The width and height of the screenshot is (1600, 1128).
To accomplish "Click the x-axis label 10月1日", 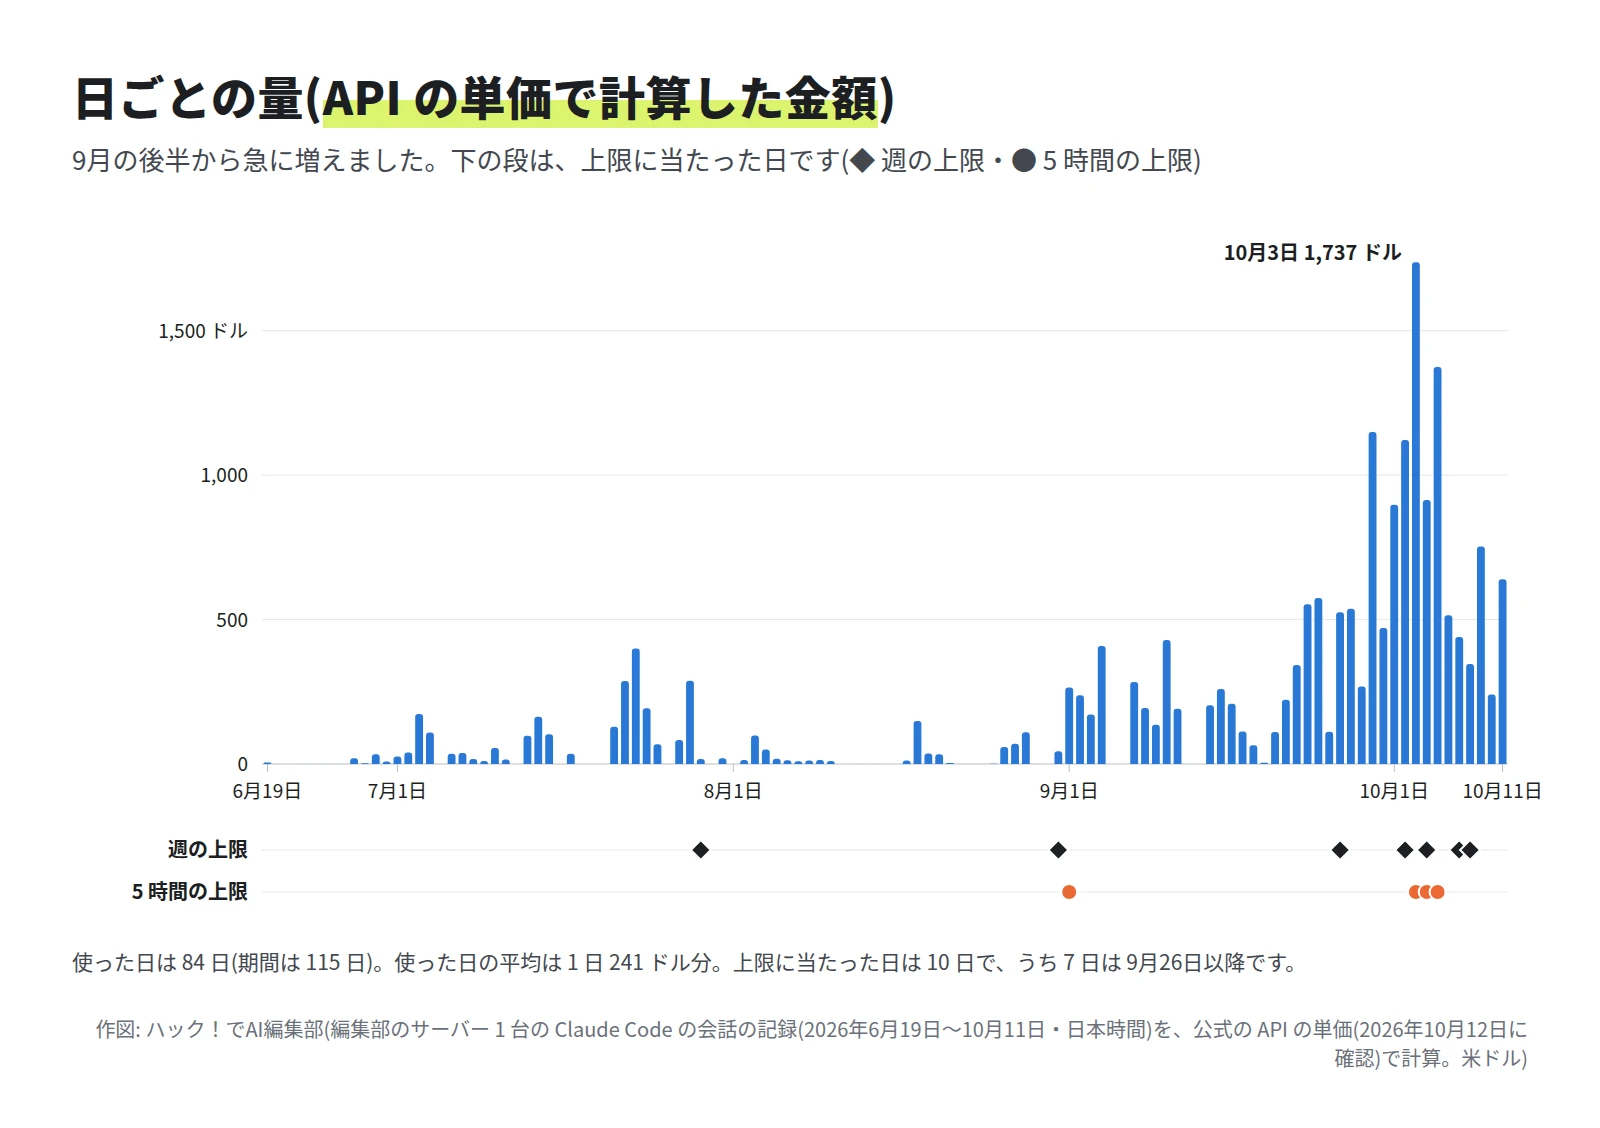I will coord(1393,791).
